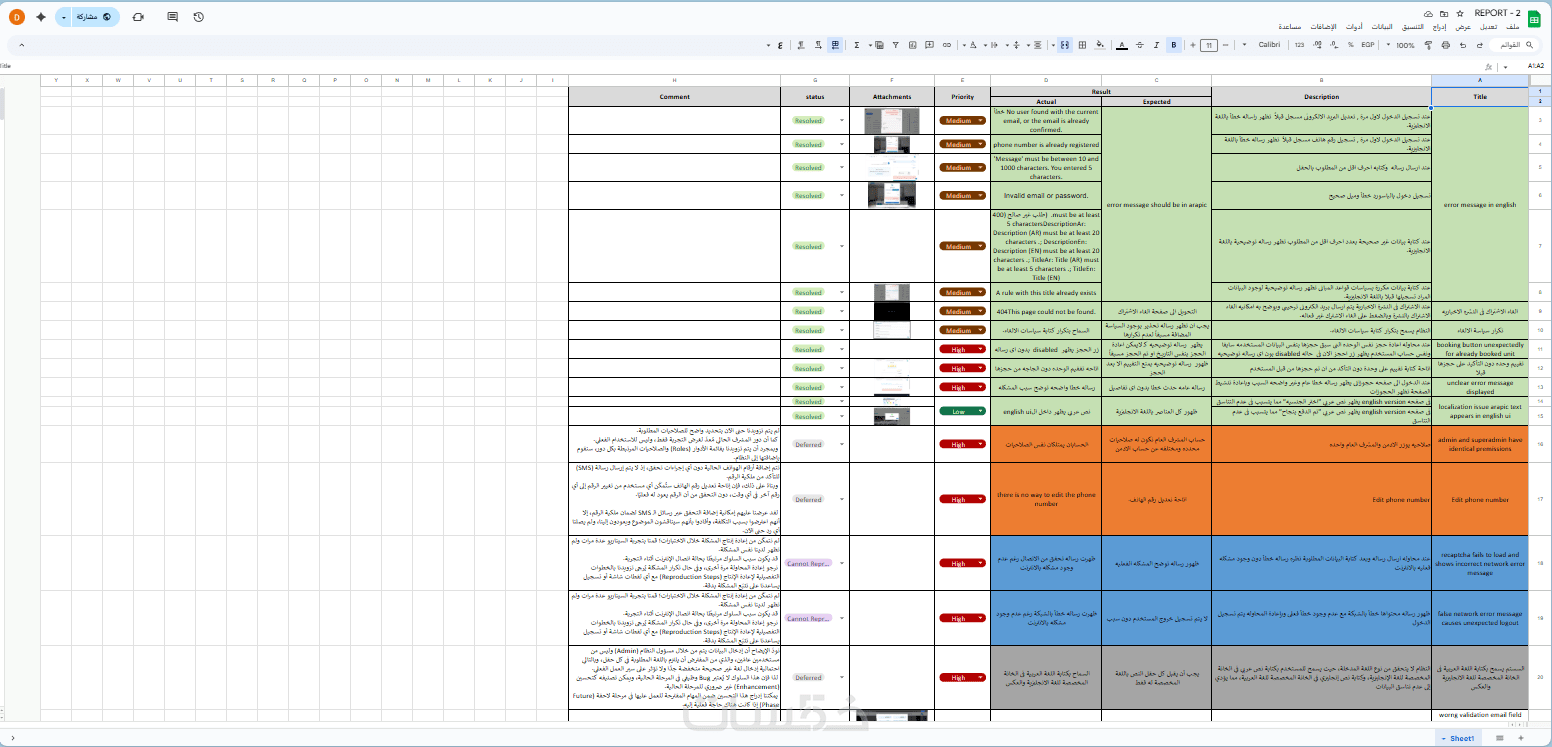
Task: Insert a chart from the toolbar
Action: [x=912, y=45]
